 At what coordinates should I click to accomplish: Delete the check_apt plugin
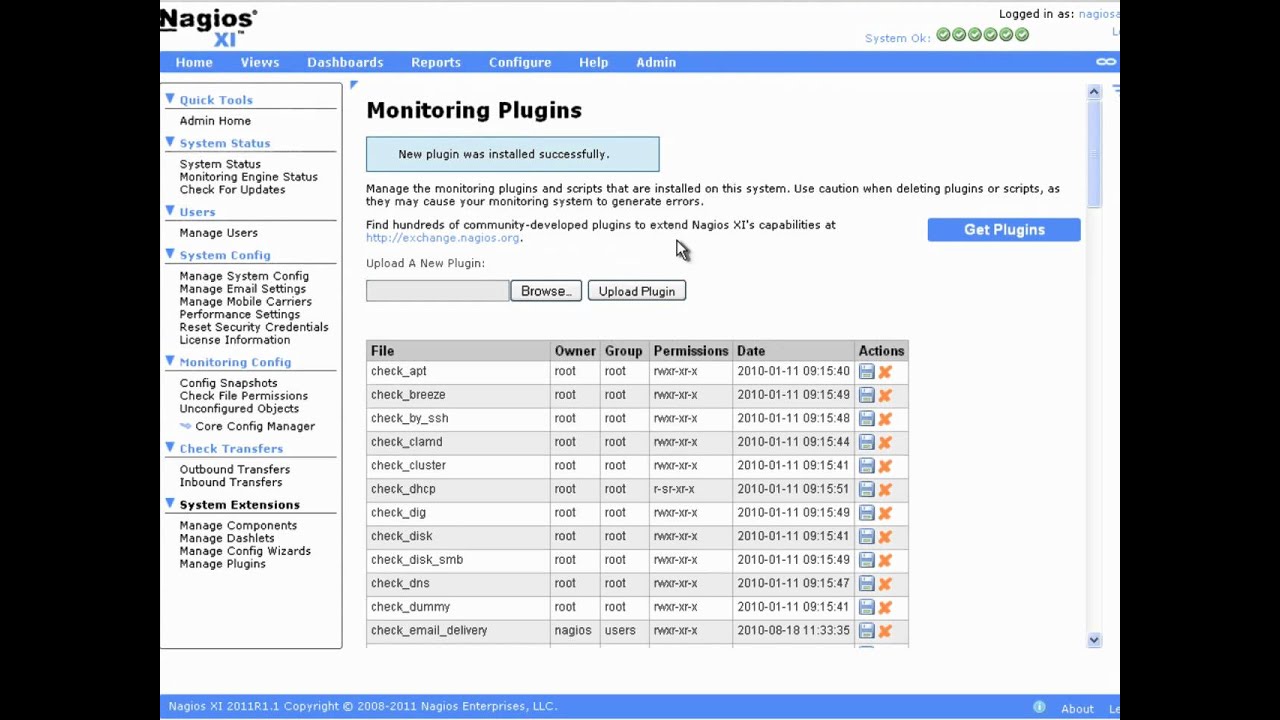tap(885, 371)
